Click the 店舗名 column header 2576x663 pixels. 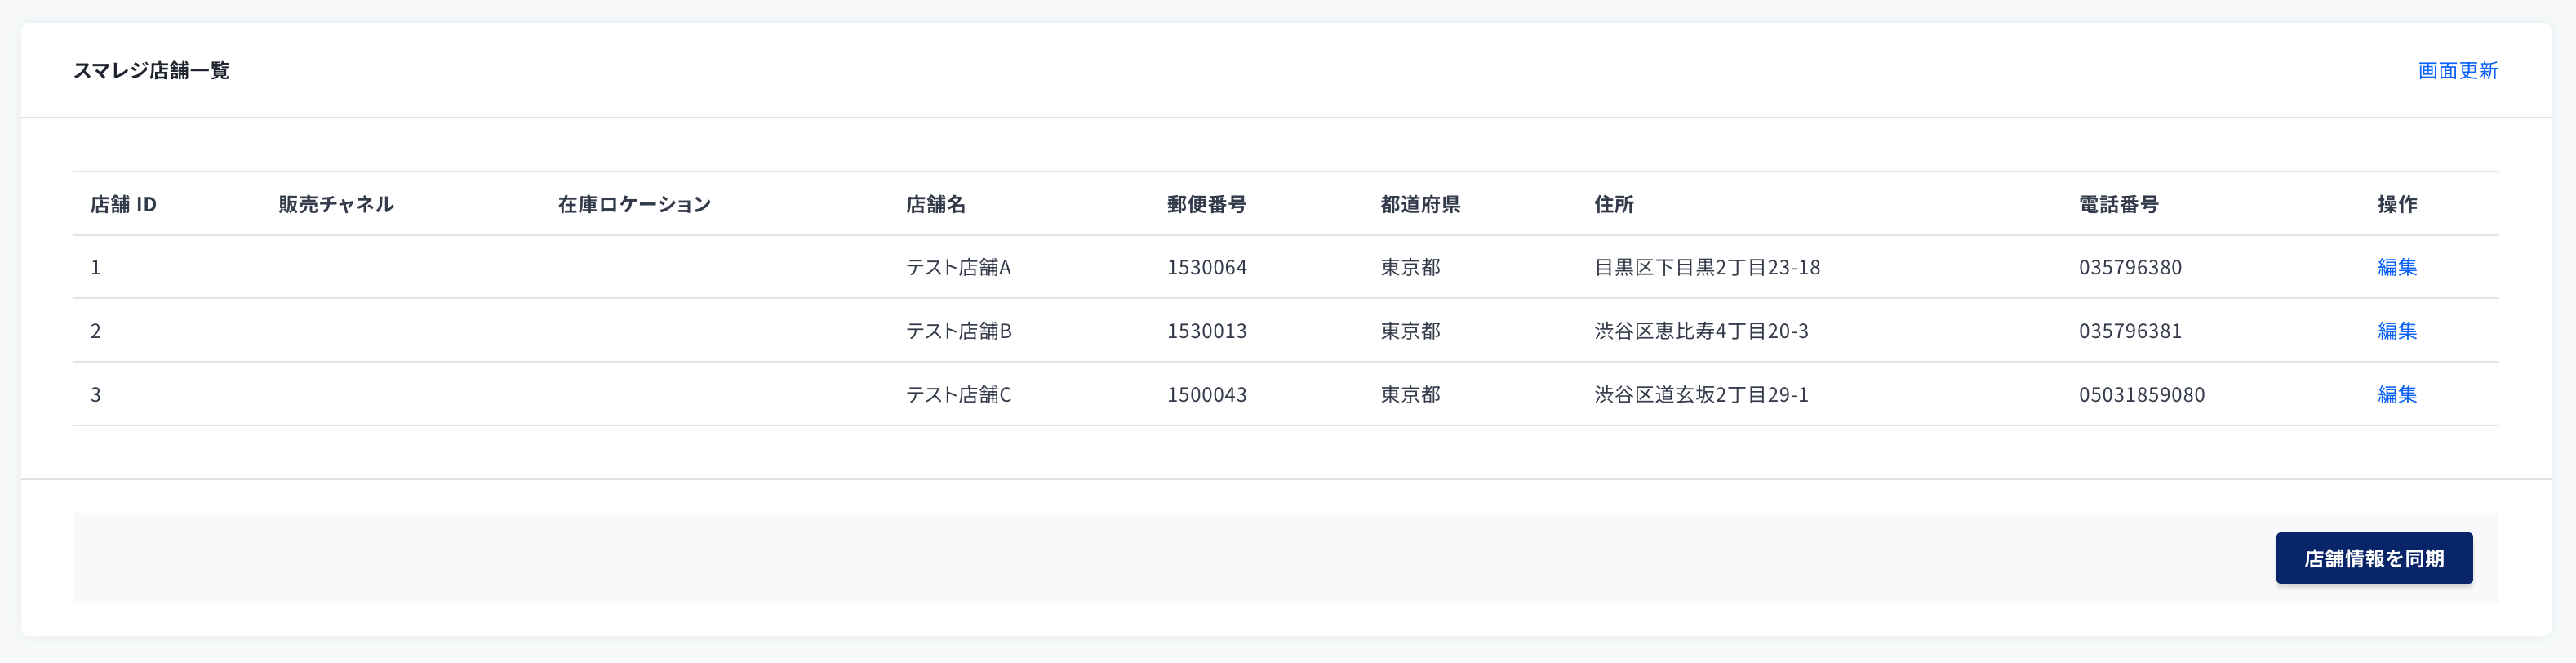[x=935, y=204]
